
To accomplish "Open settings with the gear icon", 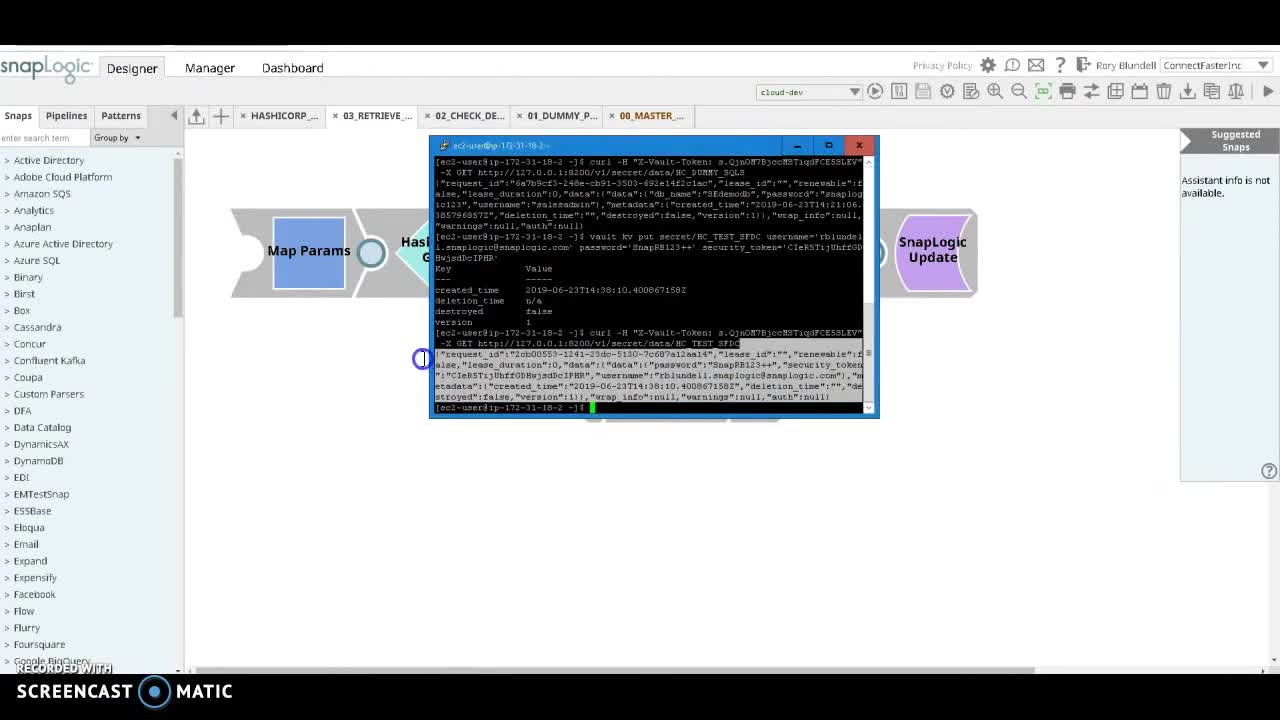I will click(x=988, y=65).
